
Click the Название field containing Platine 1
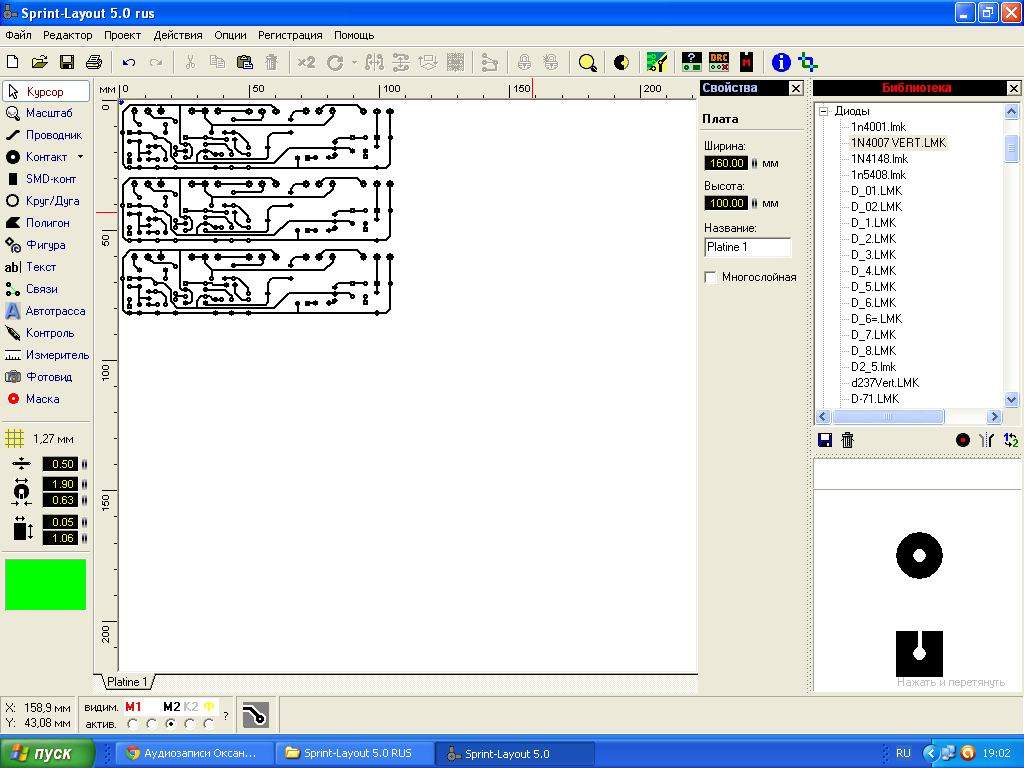[747, 247]
